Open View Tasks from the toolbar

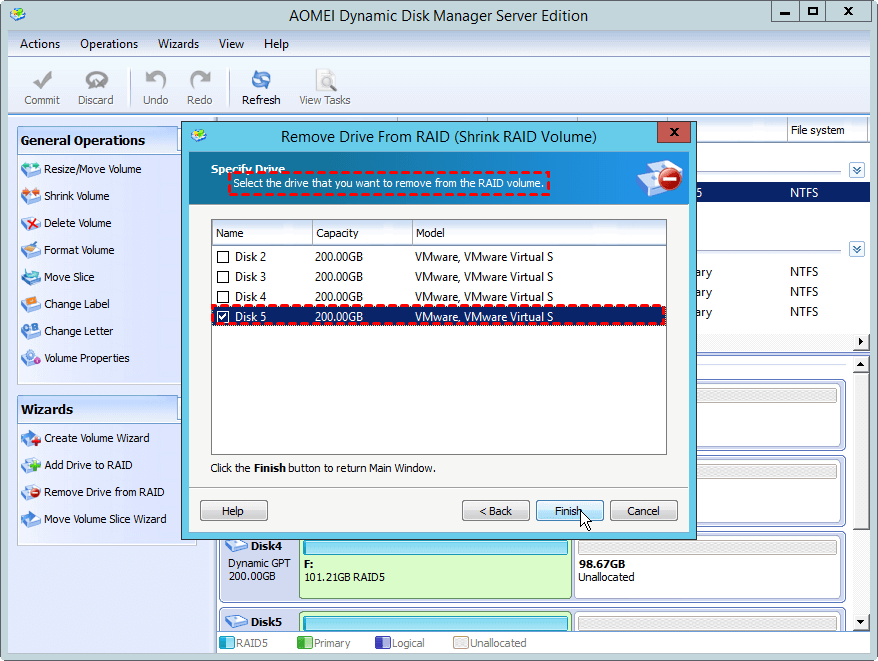[325, 87]
